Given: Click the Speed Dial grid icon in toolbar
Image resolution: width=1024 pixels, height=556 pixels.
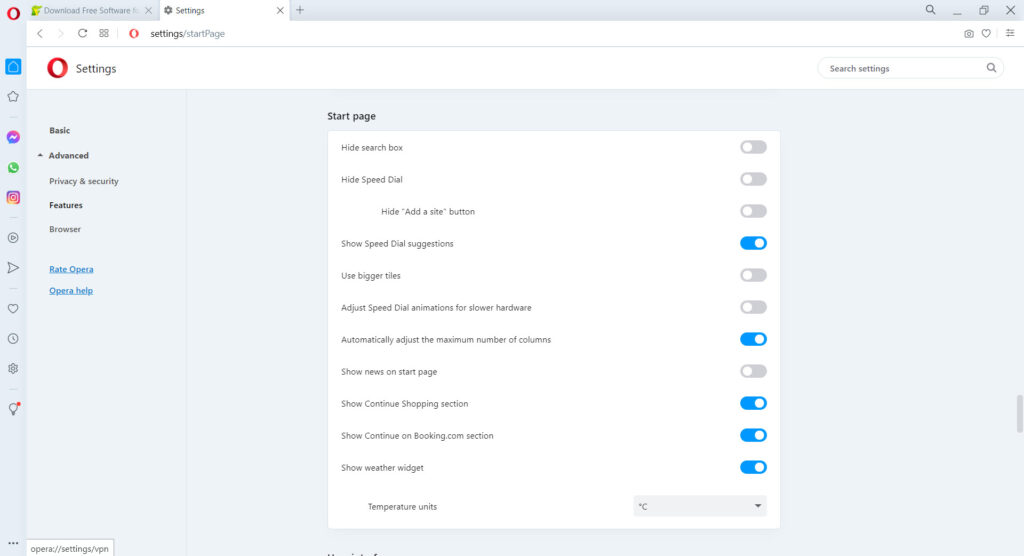Looking at the screenshot, I should point(104,33).
